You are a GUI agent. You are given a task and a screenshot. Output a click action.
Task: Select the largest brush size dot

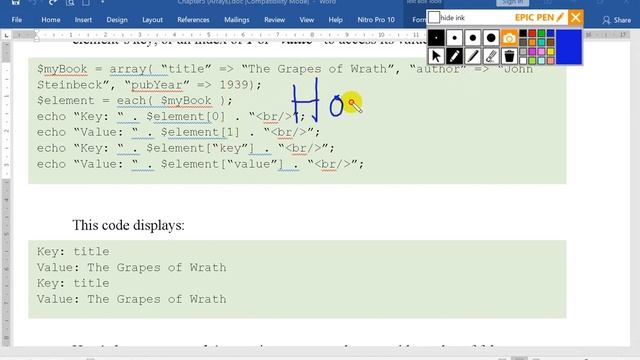pos(491,38)
